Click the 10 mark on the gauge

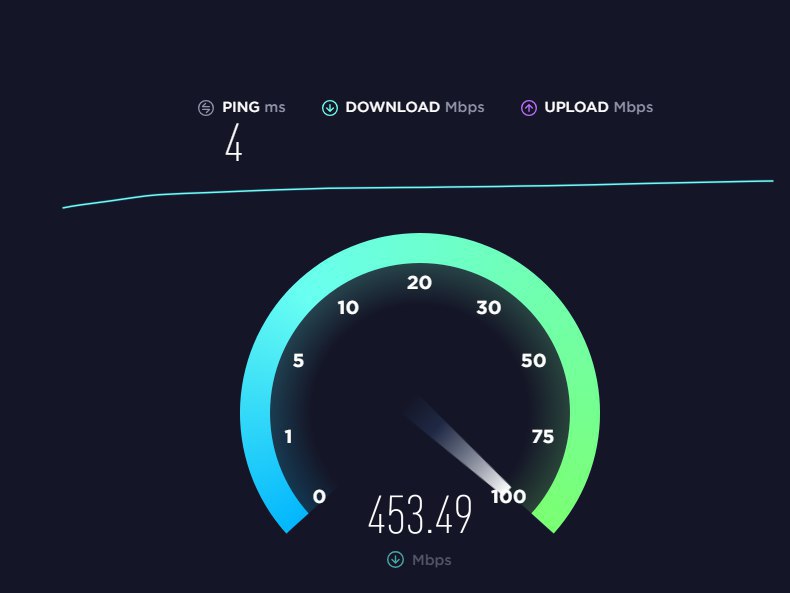(x=348, y=307)
